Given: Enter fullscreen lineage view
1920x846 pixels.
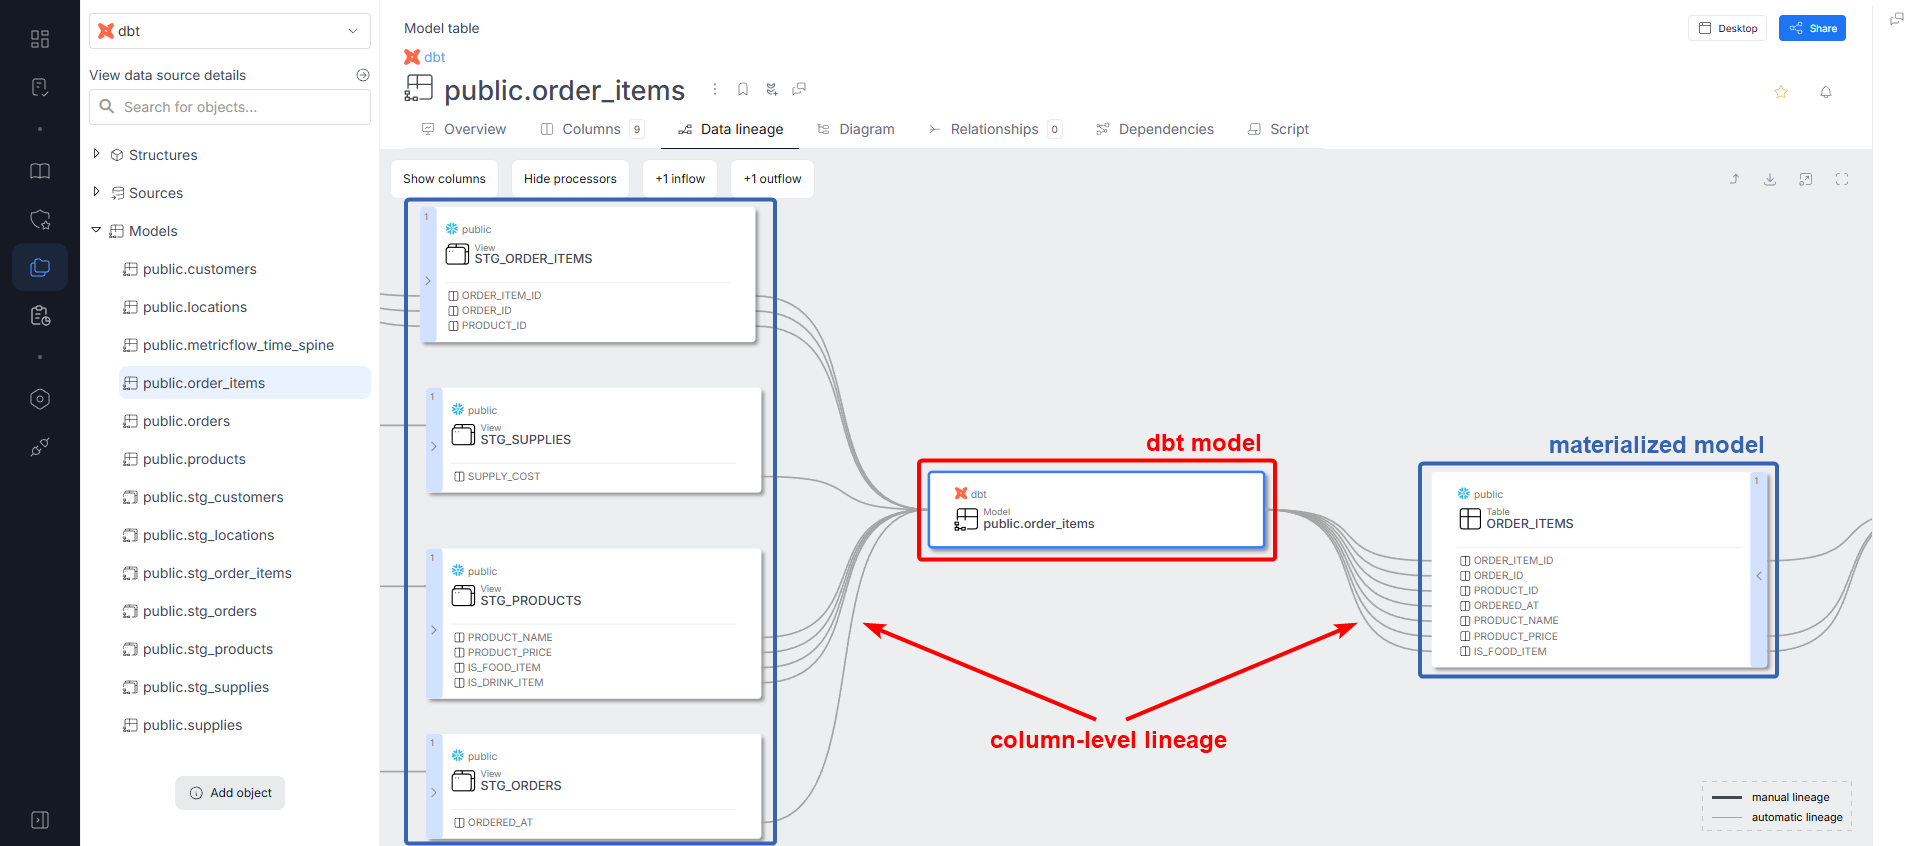Looking at the screenshot, I should coord(1842,179).
